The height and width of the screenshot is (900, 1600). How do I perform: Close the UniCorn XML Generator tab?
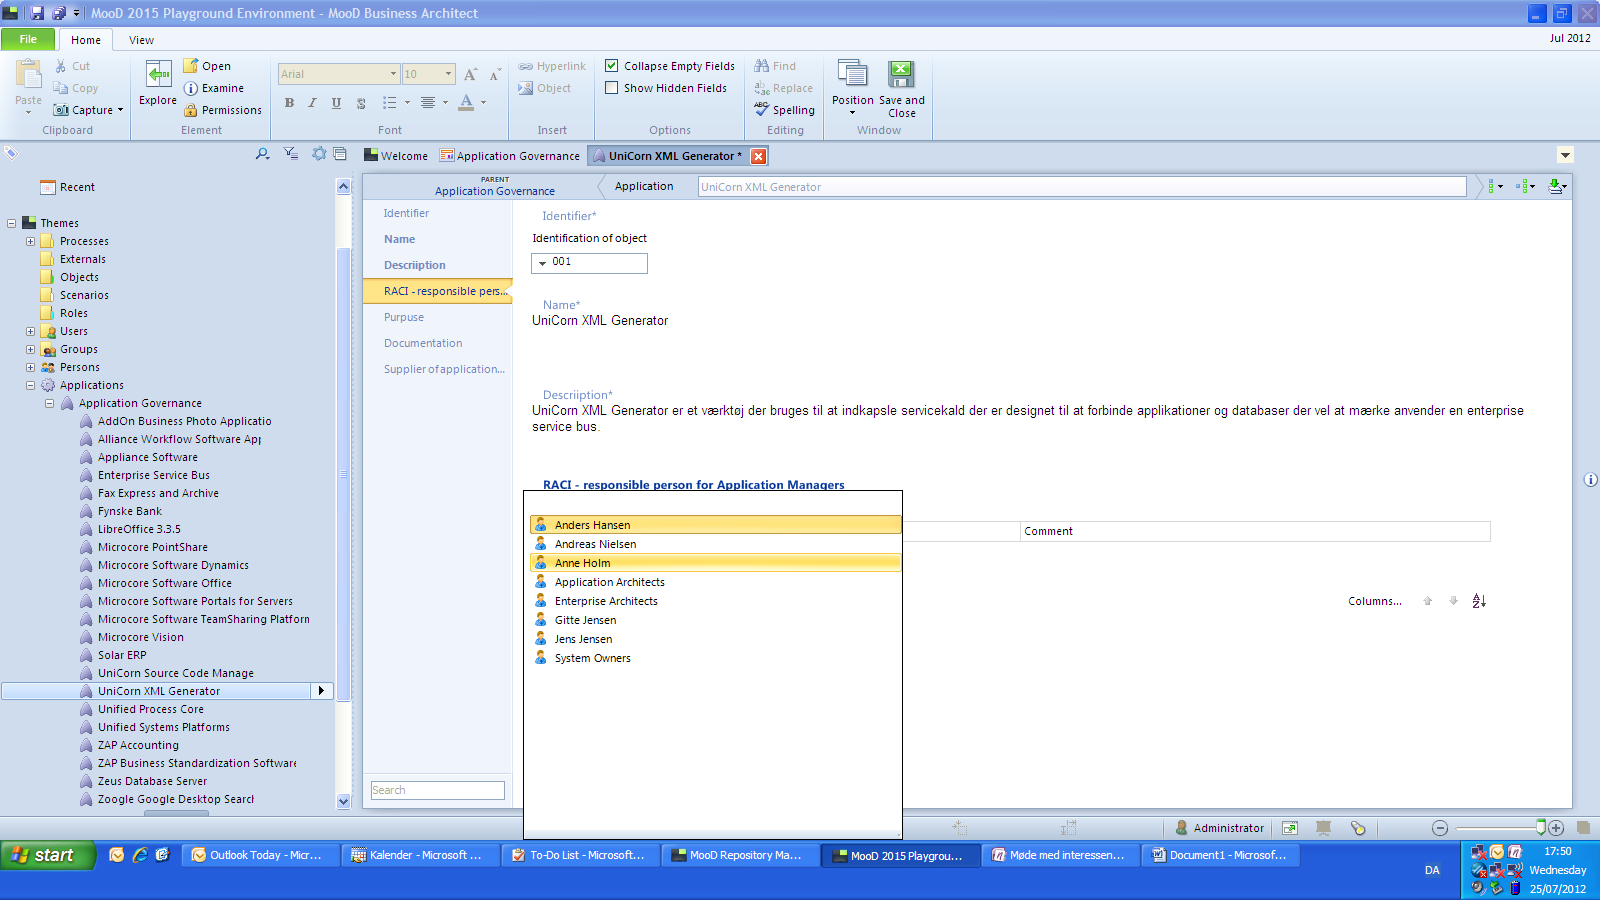coord(759,156)
